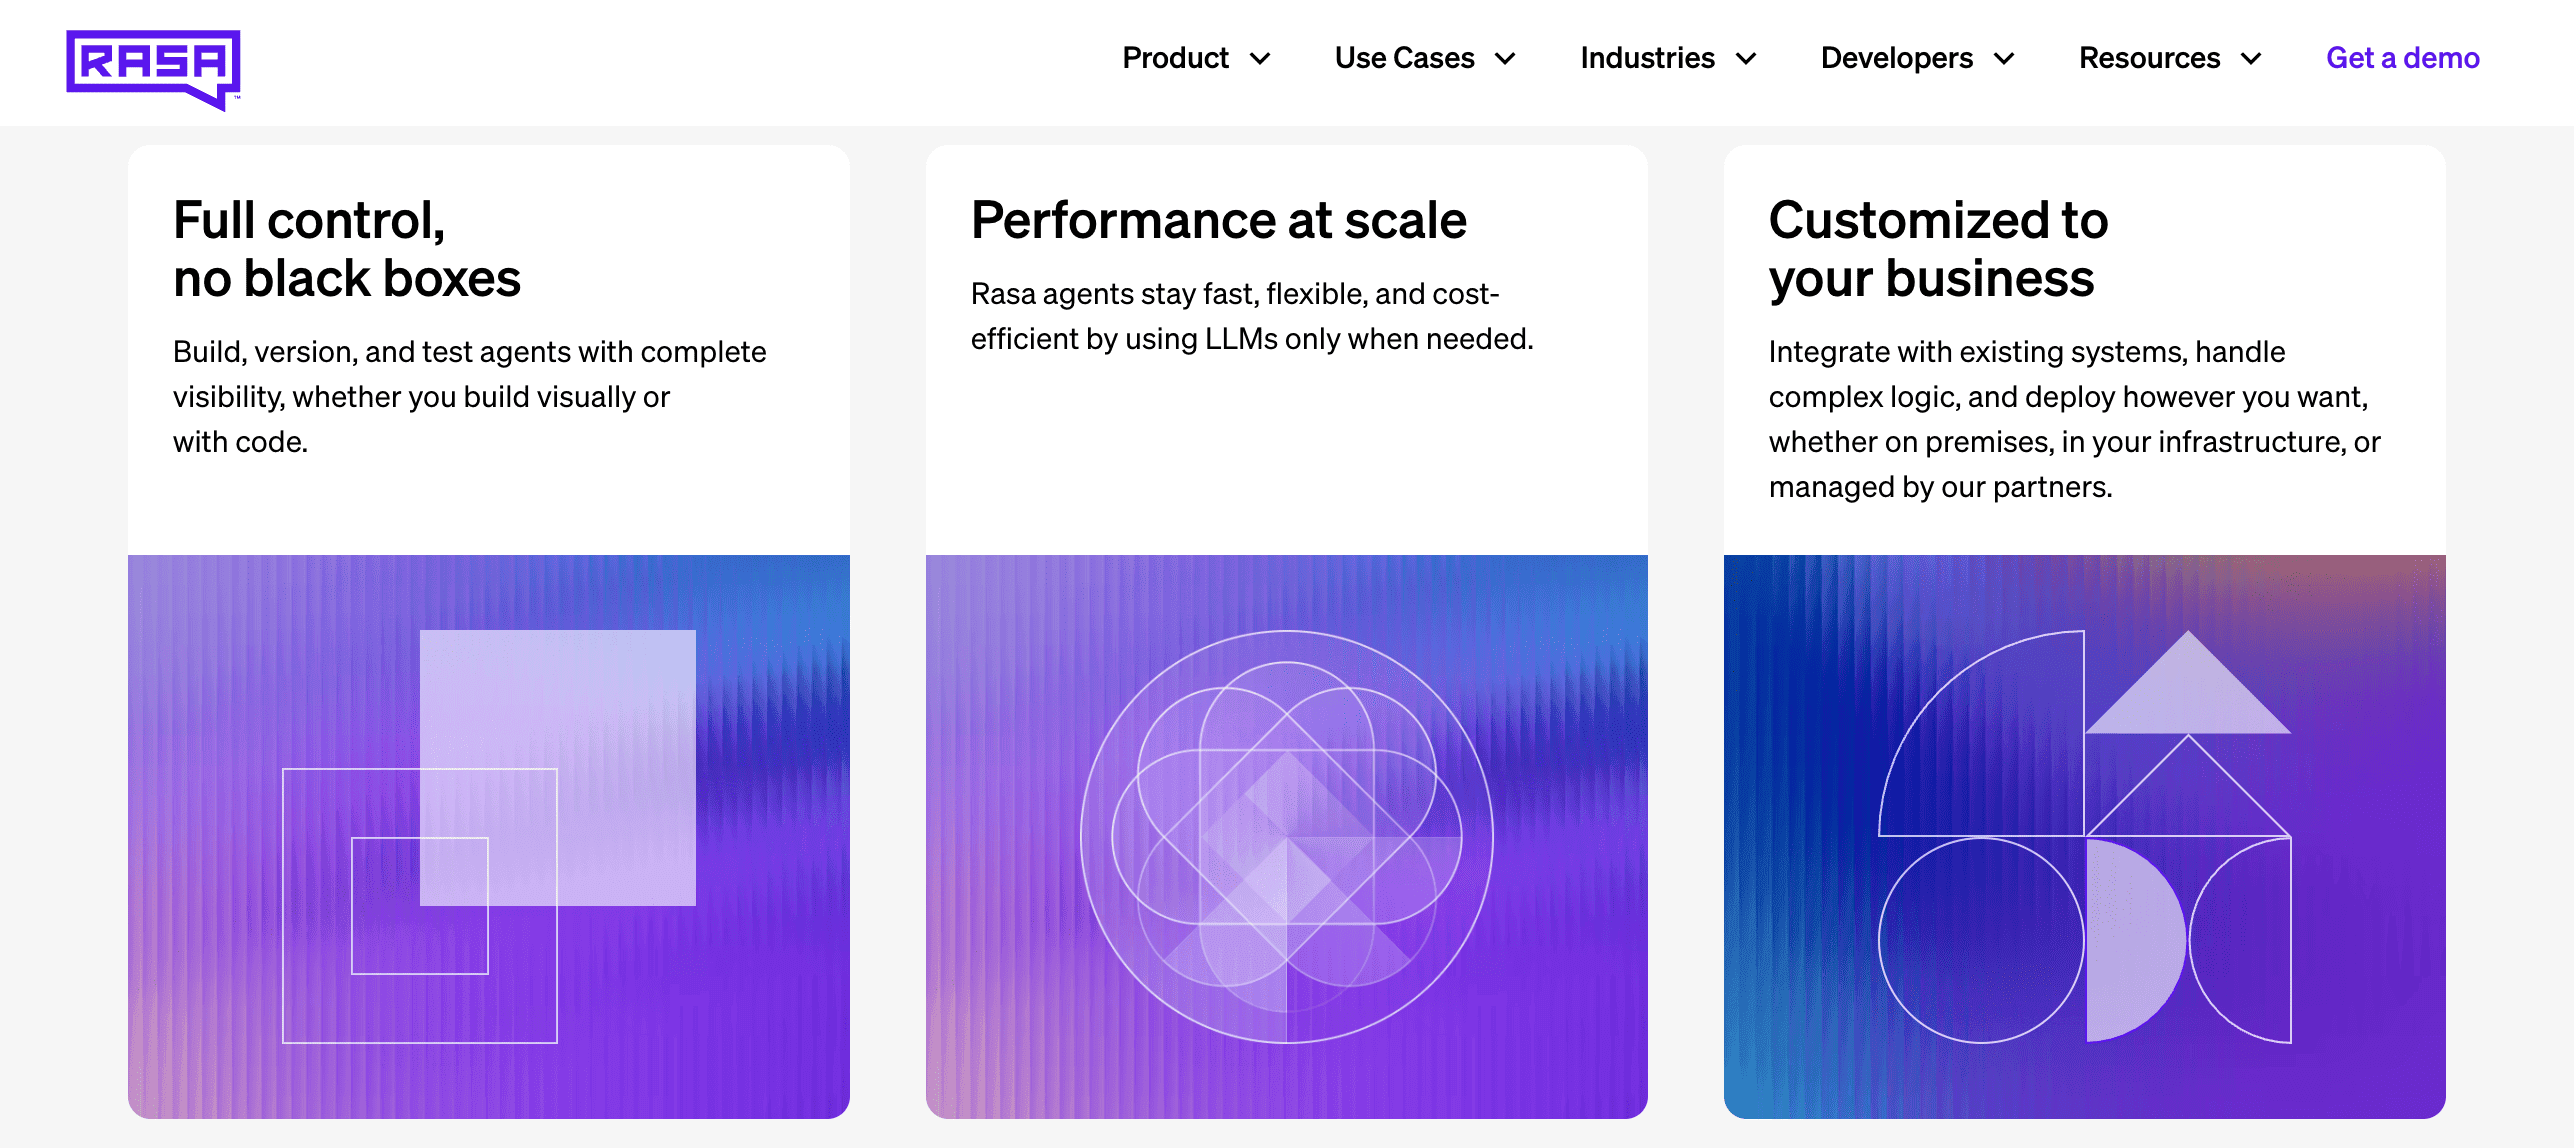Click the chevron icon next to Use Cases
Image resolution: width=2574 pixels, height=1148 pixels.
(1507, 60)
